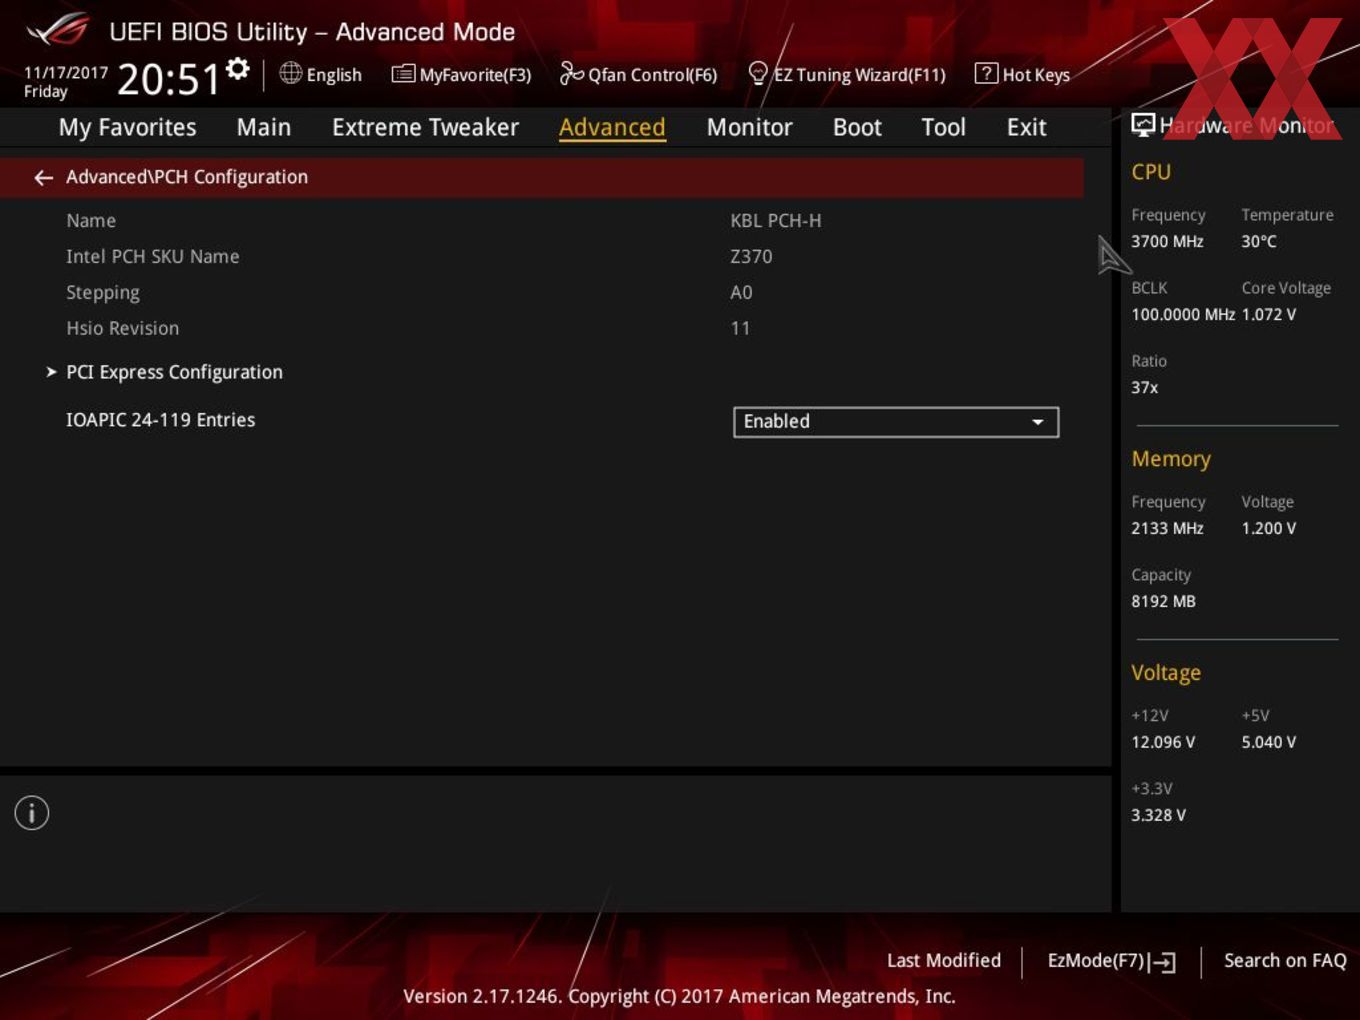This screenshot has width=1360, height=1020.
Task: Open the Boot tab
Action: (857, 127)
